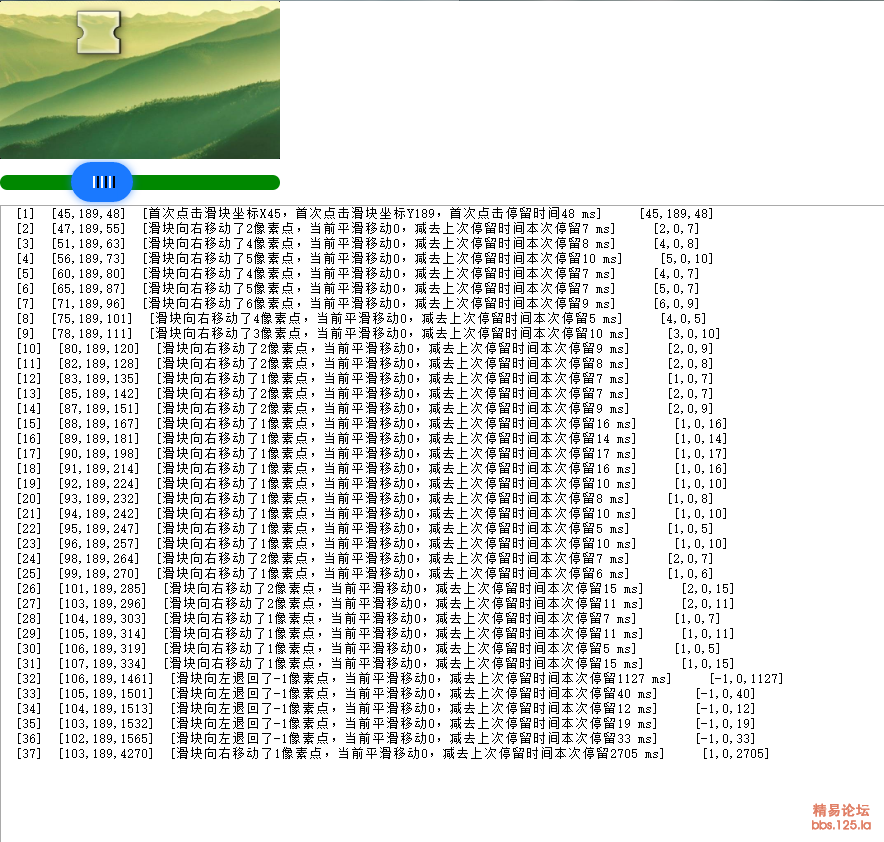This screenshot has width=884, height=842.
Task: Click the delta value [2,0,11]
Action: 708,604
